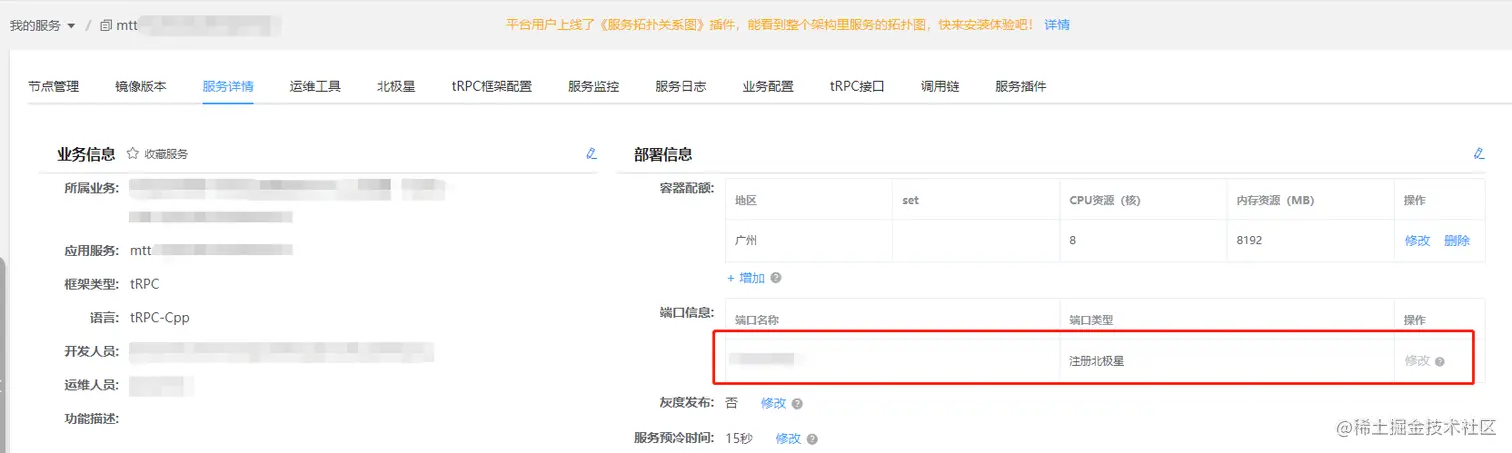Click the 详情 link in the announcement banner
Viewport: 1512px width, 453px height.
tap(1057, 24)
